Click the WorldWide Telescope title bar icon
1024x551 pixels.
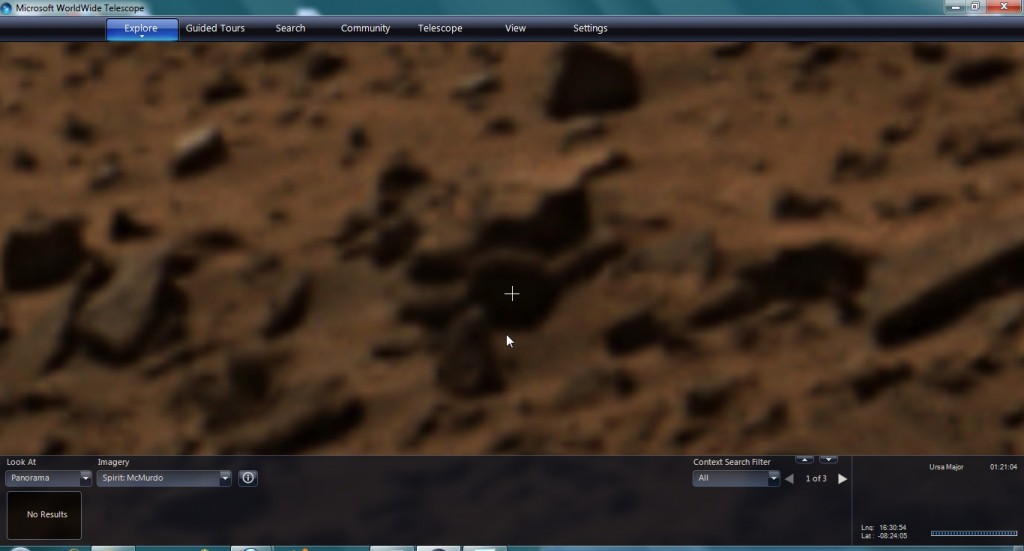pos(8,8)
